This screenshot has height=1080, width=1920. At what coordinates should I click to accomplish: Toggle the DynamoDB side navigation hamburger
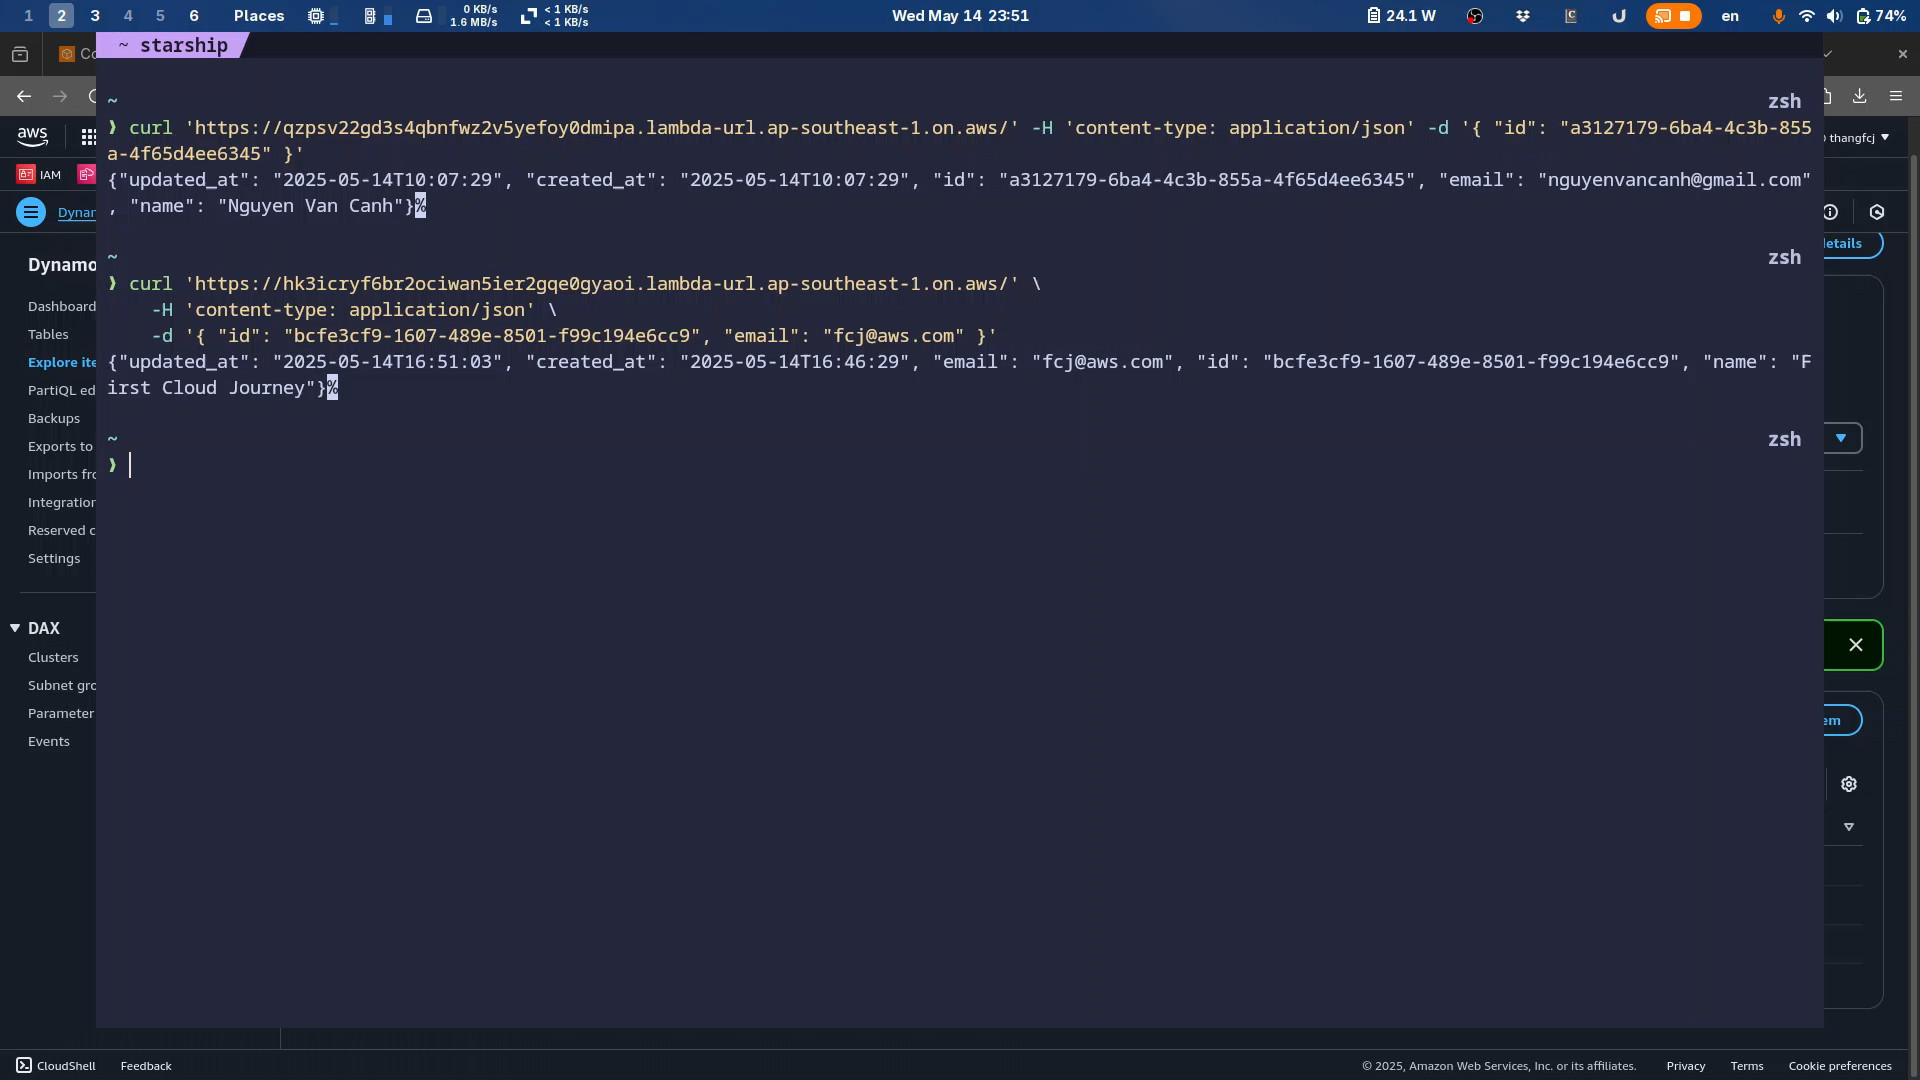31,212
